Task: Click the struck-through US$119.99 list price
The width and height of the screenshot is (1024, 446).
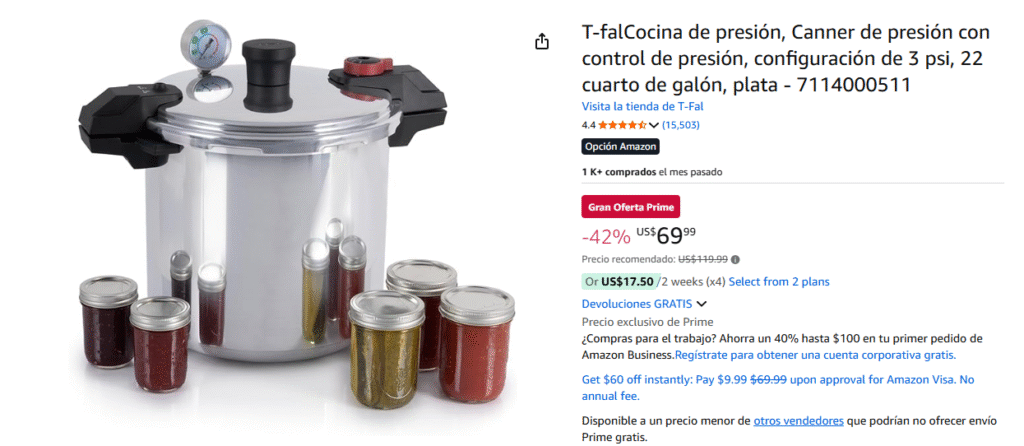Action: click(703, 259)
